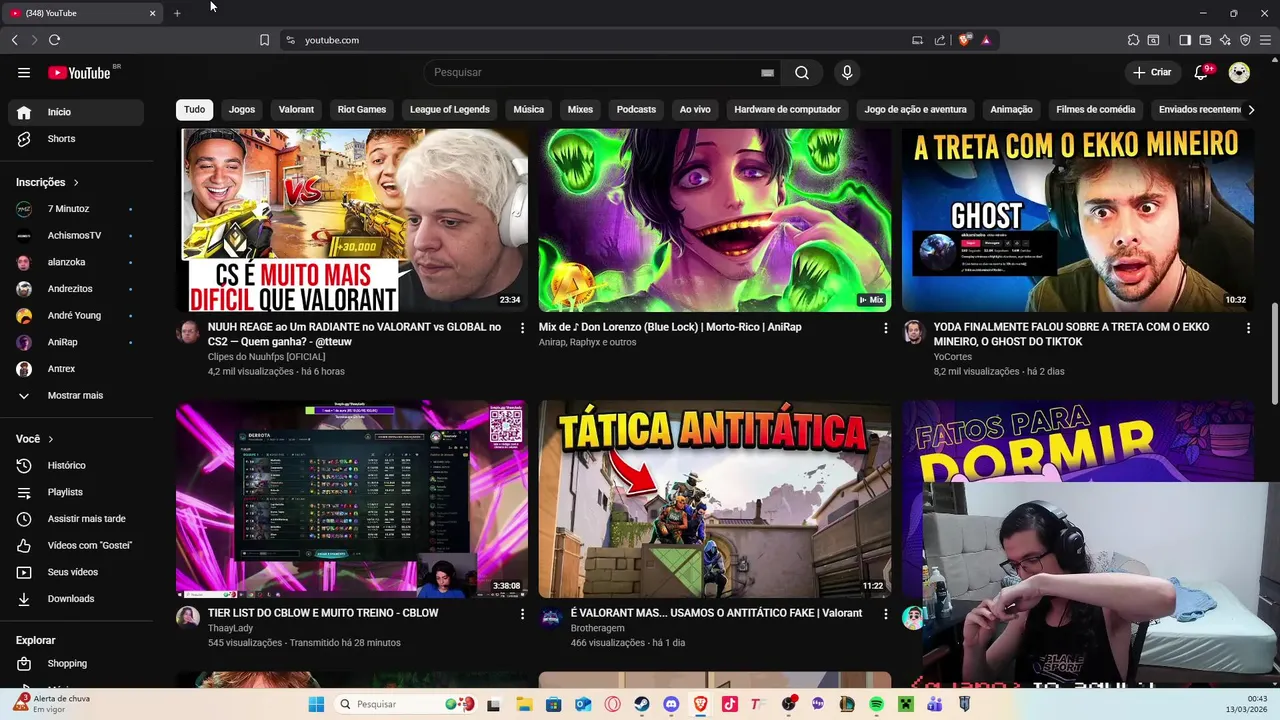
Task: Reload the page in browser toolbar
Action: [x=54, y=40]
